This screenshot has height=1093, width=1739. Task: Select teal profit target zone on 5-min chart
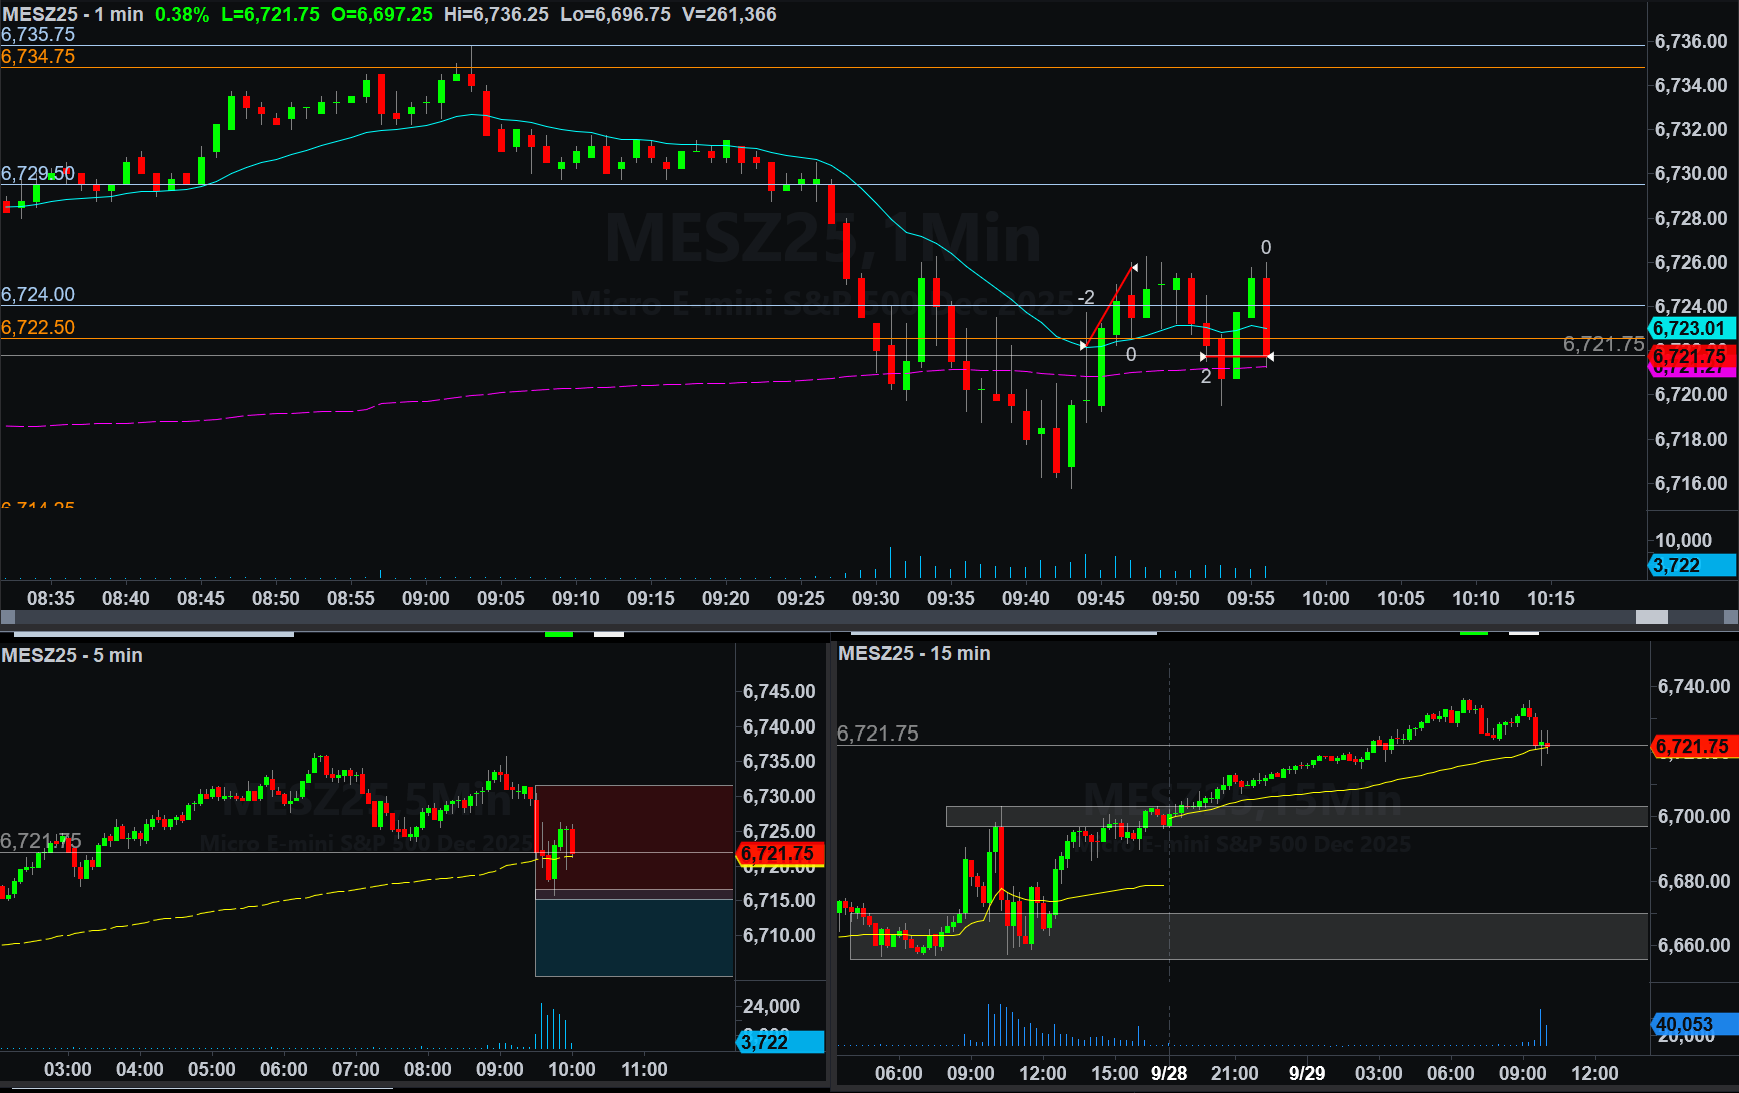click(634, 937)
